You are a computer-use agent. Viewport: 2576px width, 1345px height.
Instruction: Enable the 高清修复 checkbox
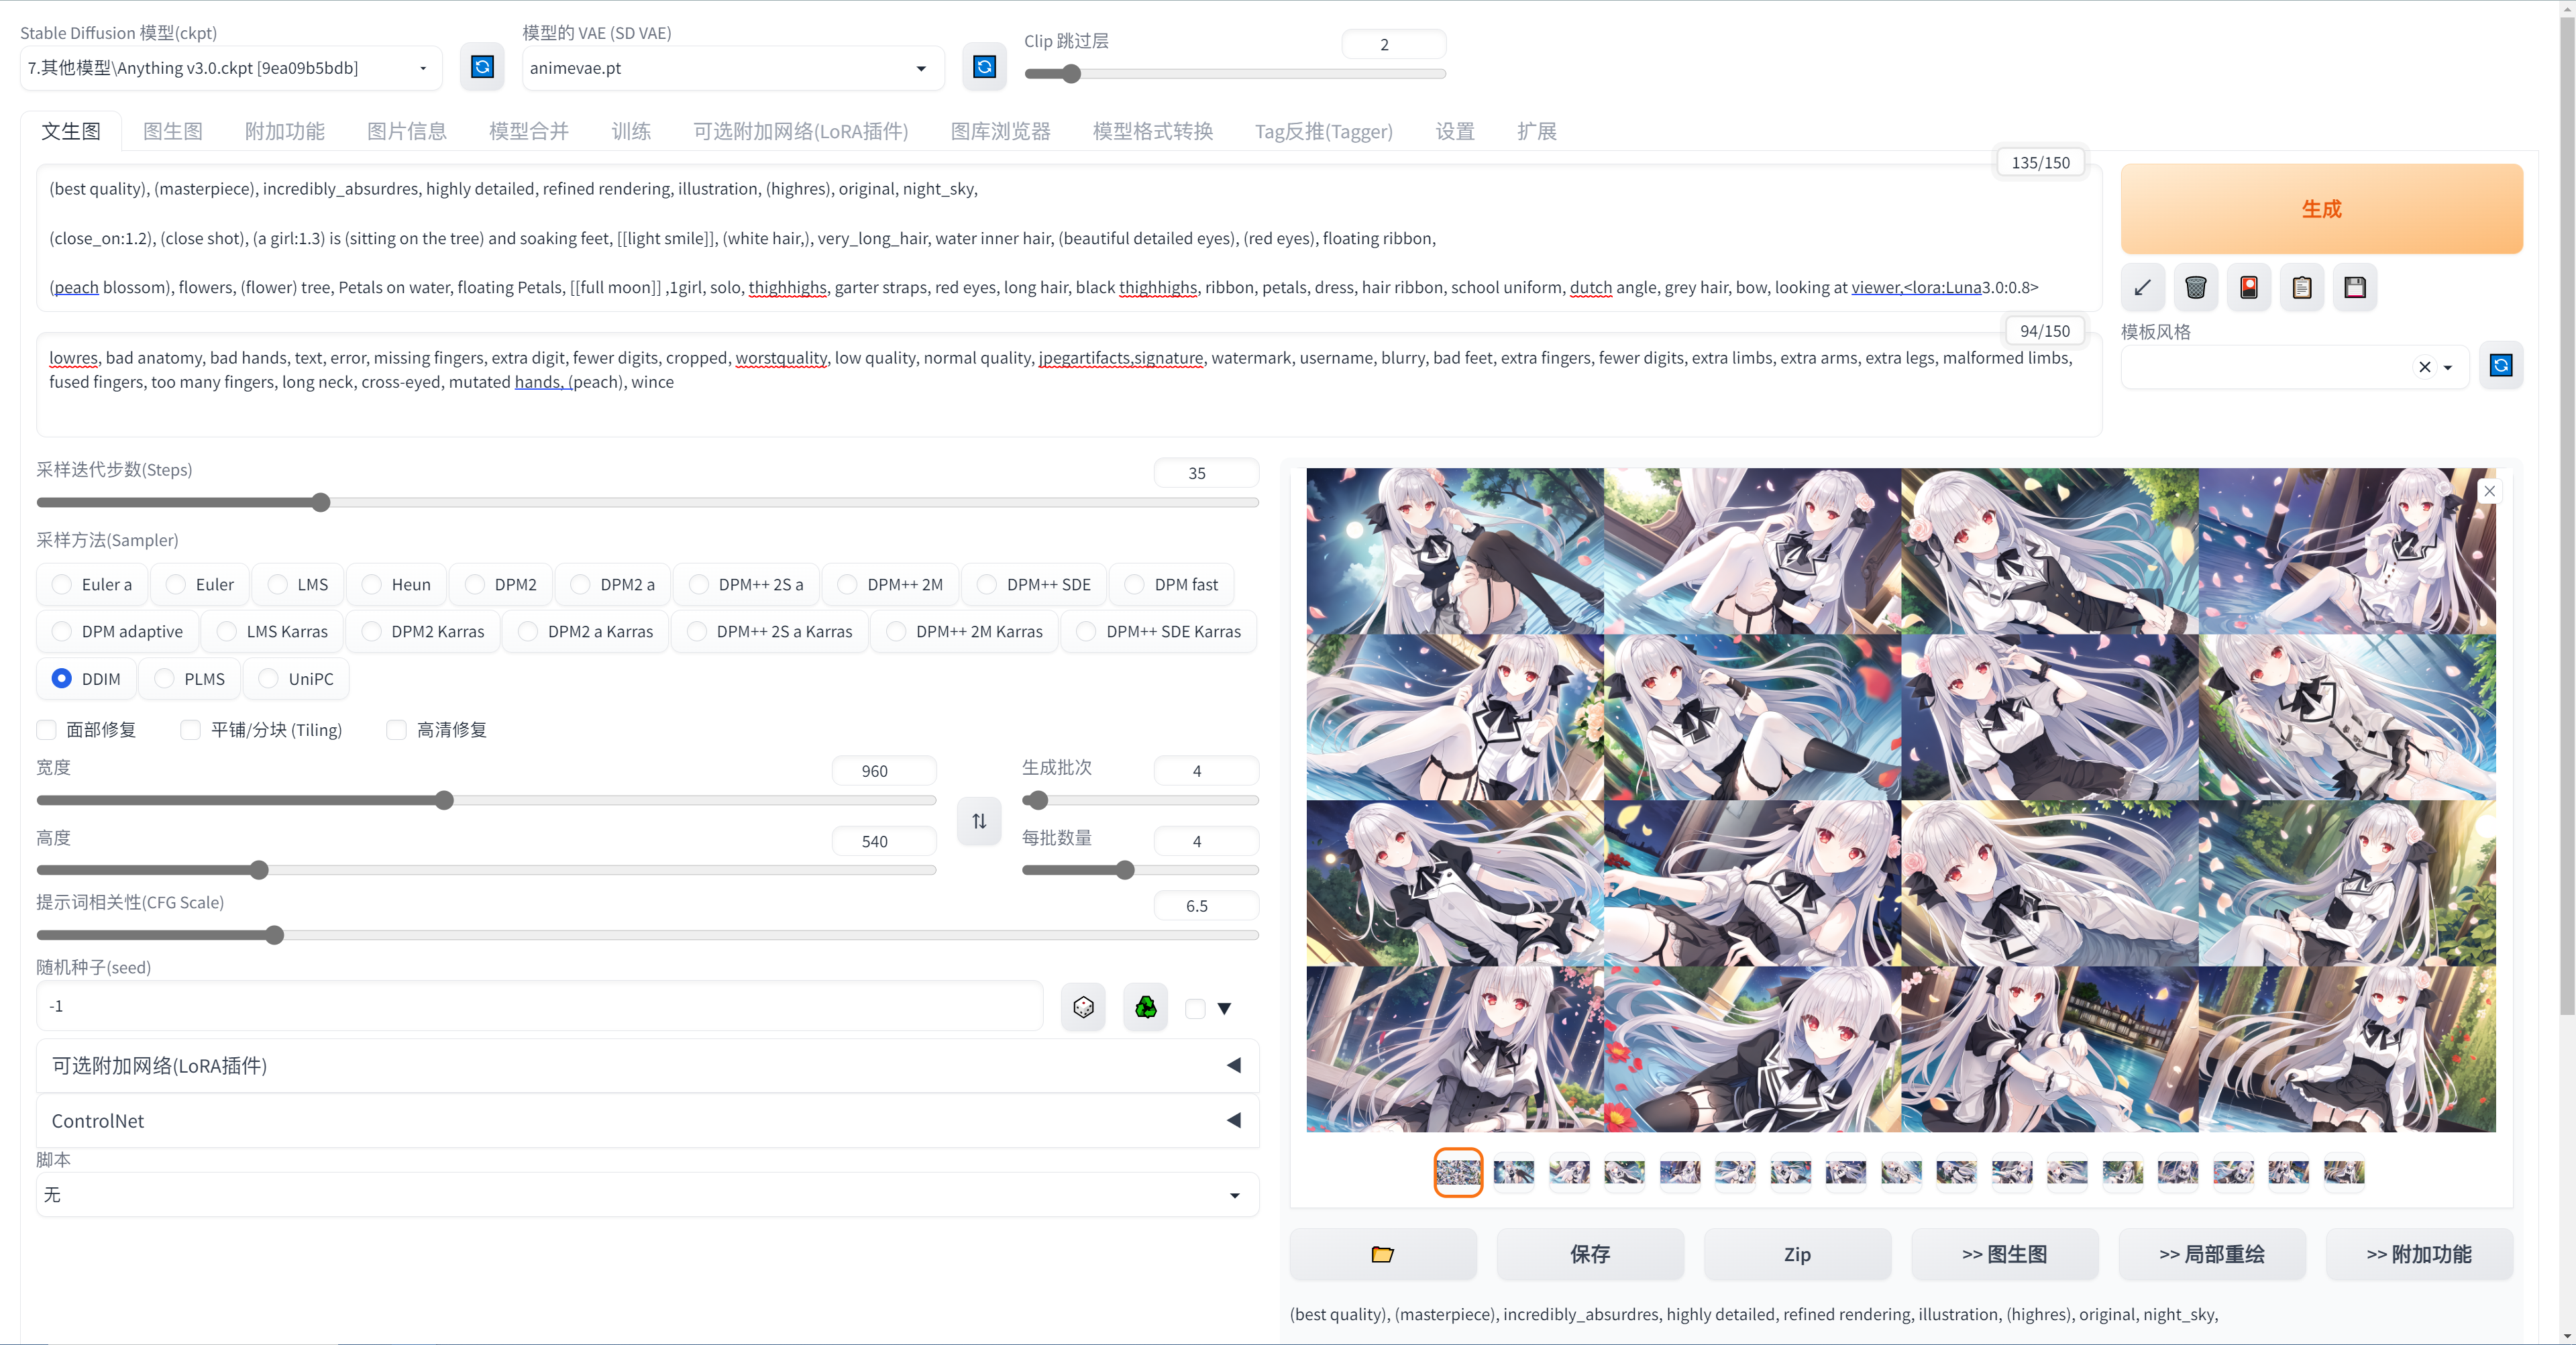click(x=397, y=730)
